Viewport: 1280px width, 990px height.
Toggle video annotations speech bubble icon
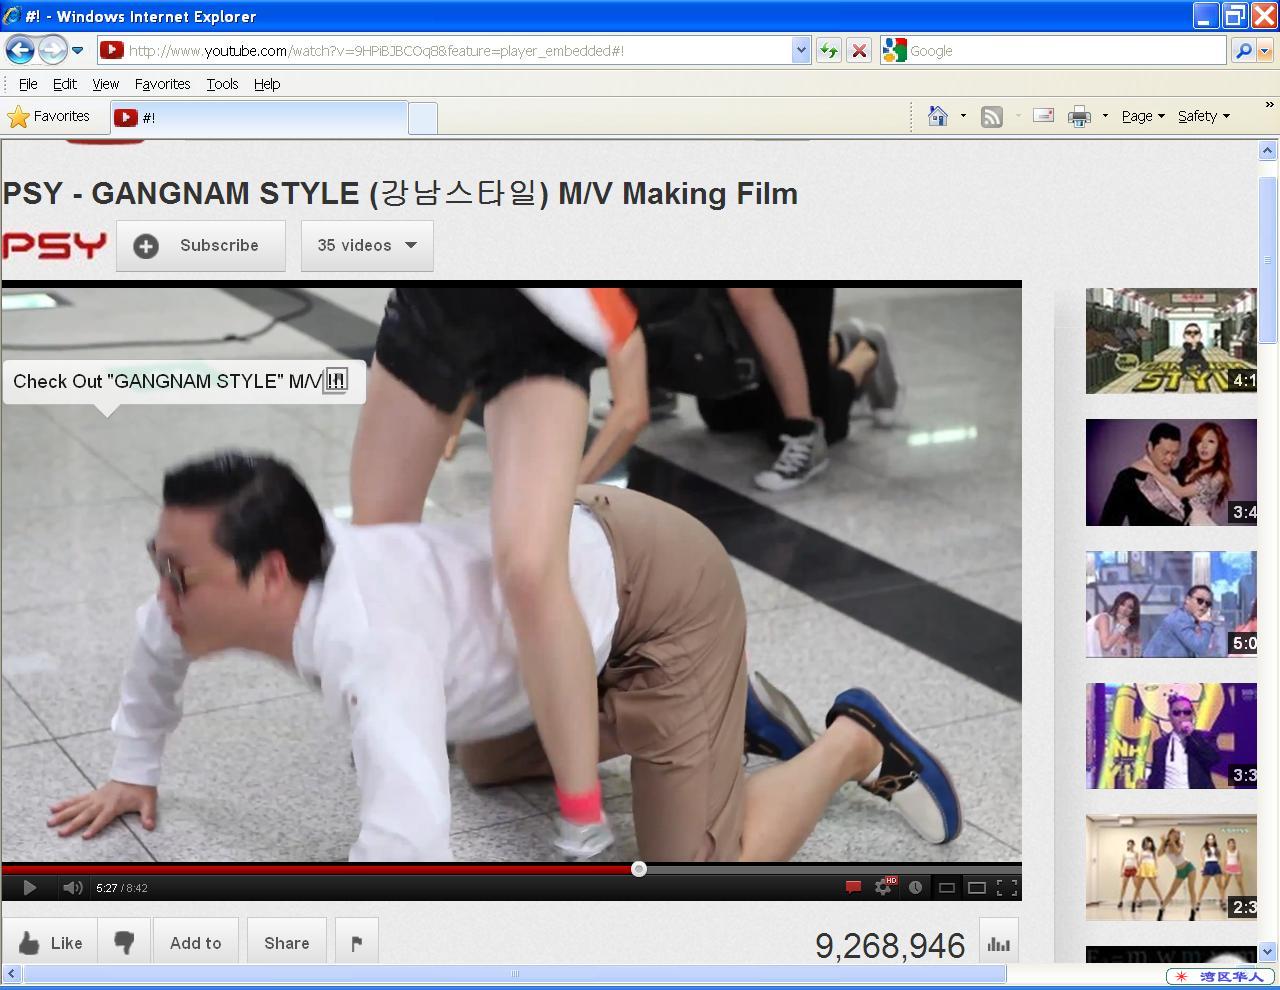click(853, 887)
